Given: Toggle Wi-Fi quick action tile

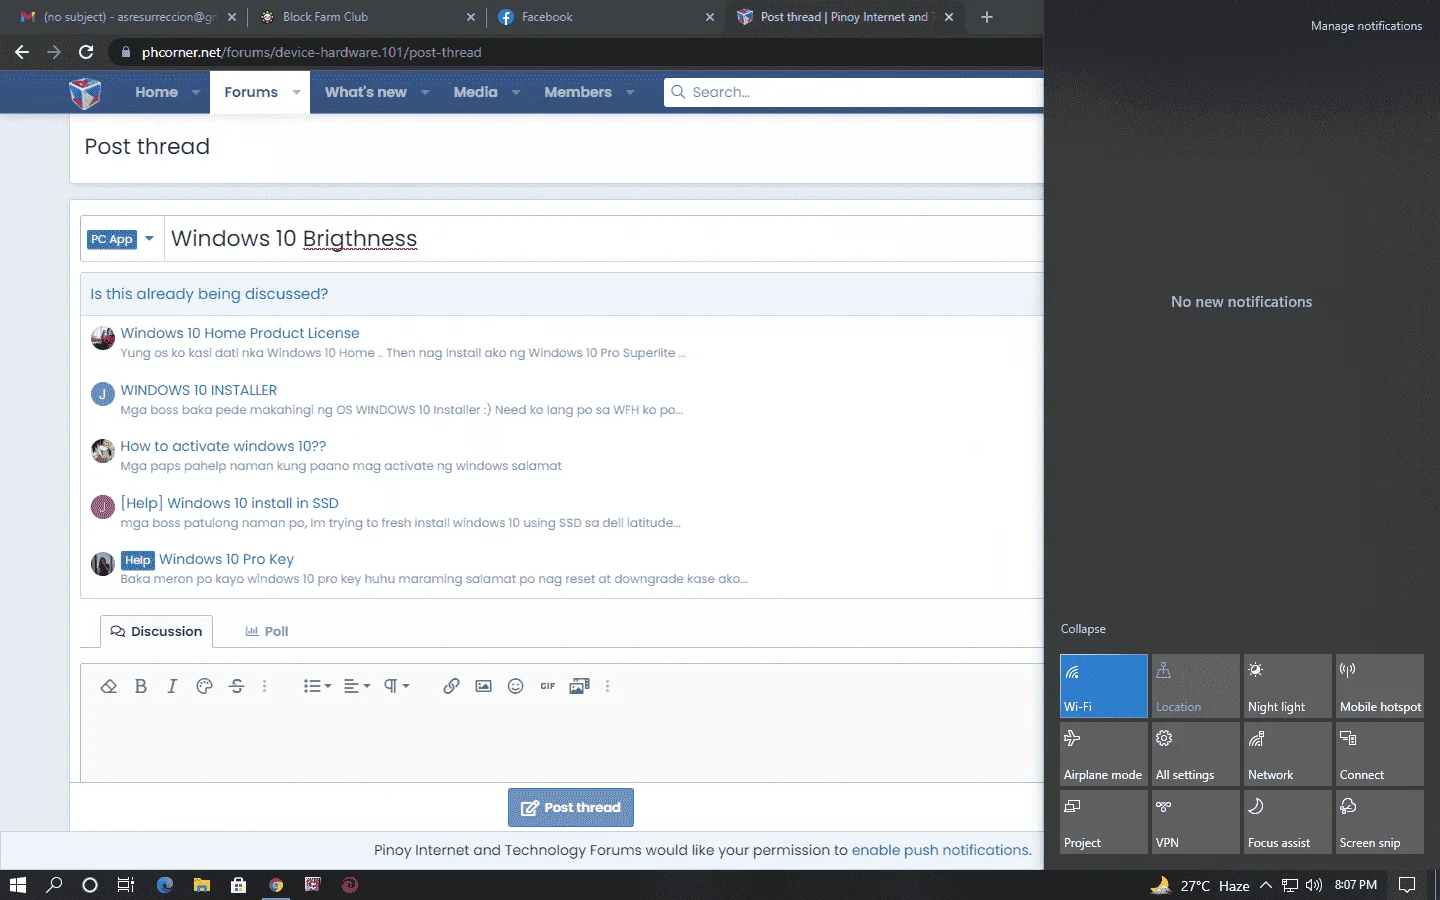Looking at the screenshot, I should (1104, 686).
